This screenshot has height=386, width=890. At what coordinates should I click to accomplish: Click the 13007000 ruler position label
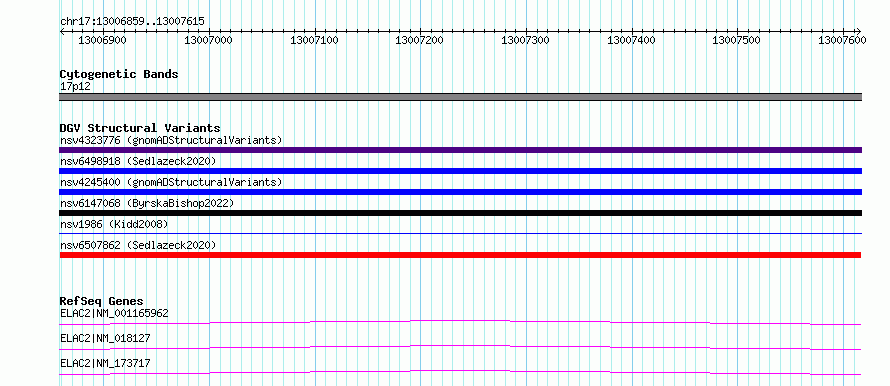[209, 40]
